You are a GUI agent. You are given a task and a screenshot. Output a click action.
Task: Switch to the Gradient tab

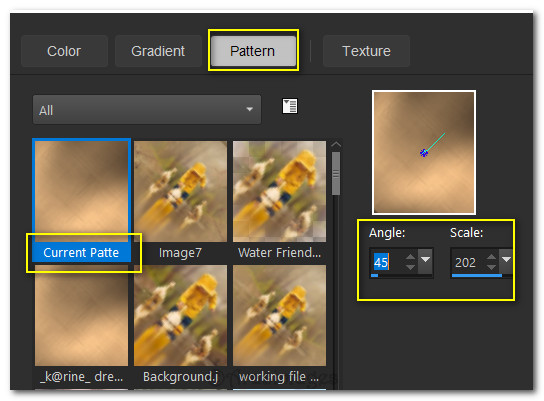click(158, 51)
